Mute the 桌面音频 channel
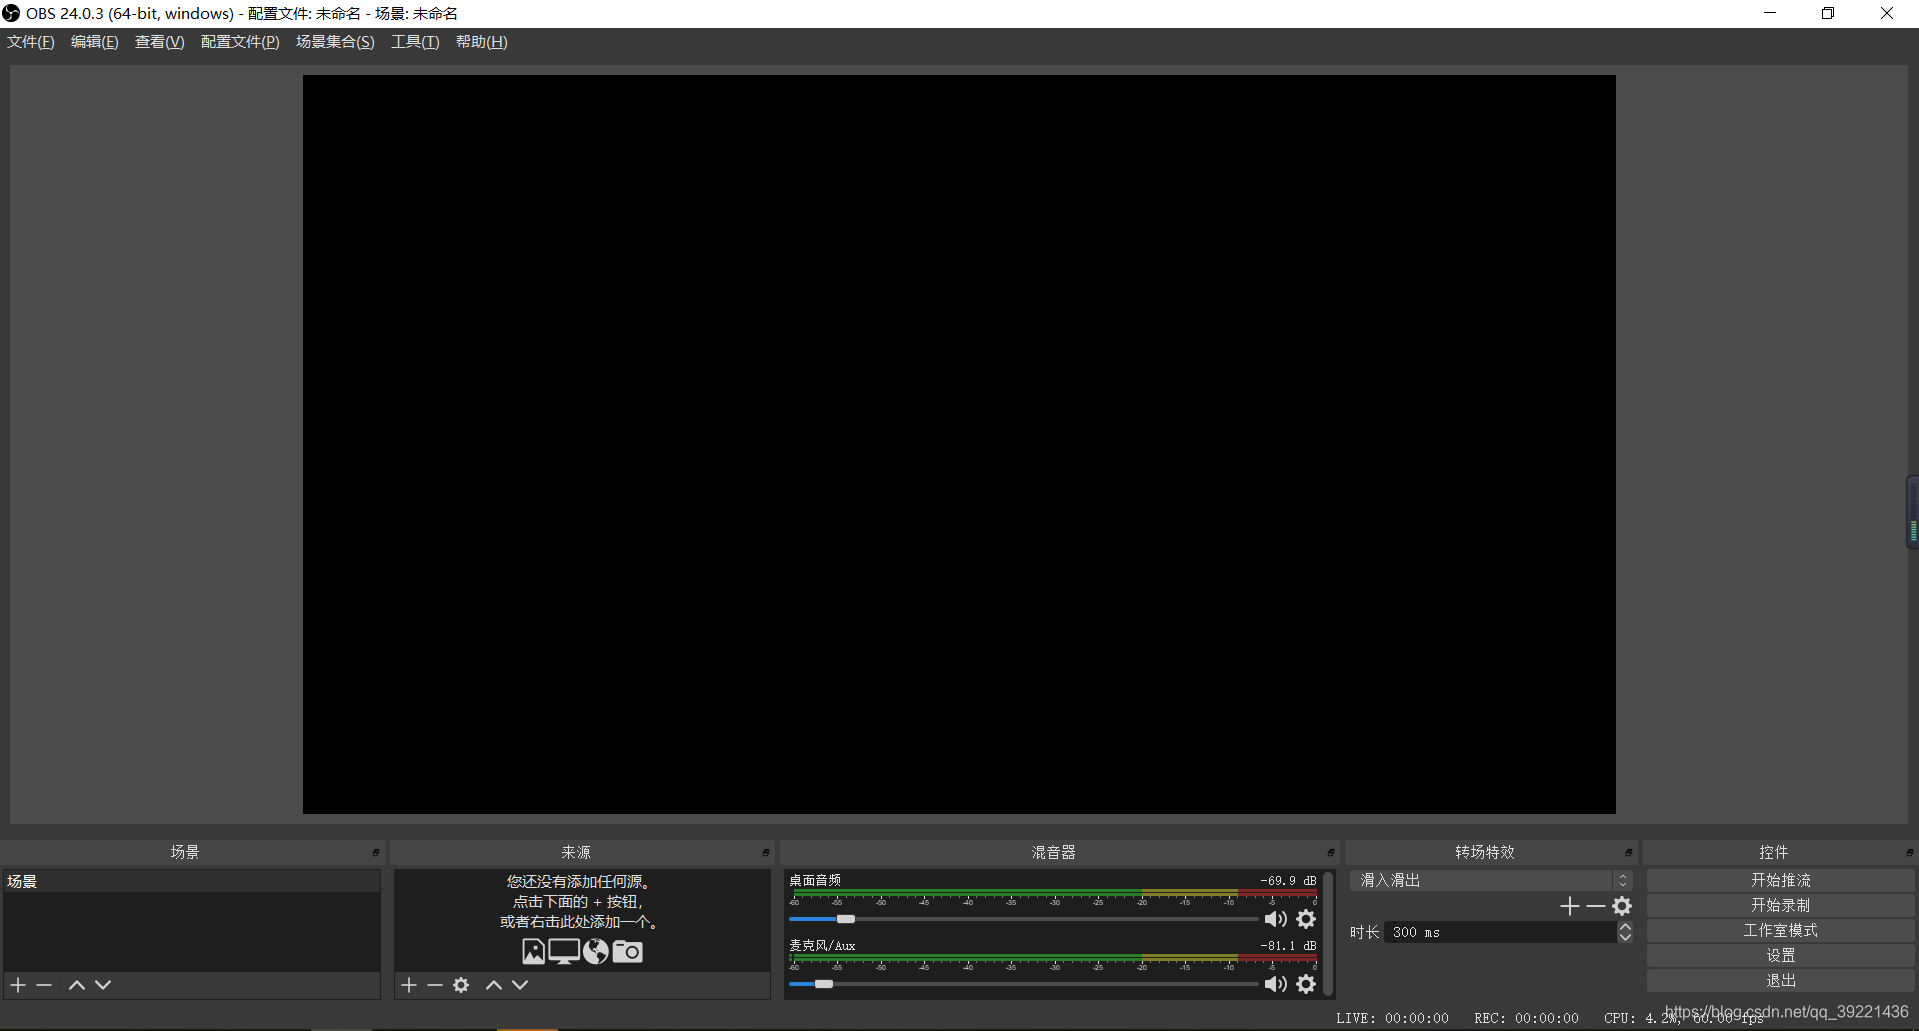 pos(1276,919)
